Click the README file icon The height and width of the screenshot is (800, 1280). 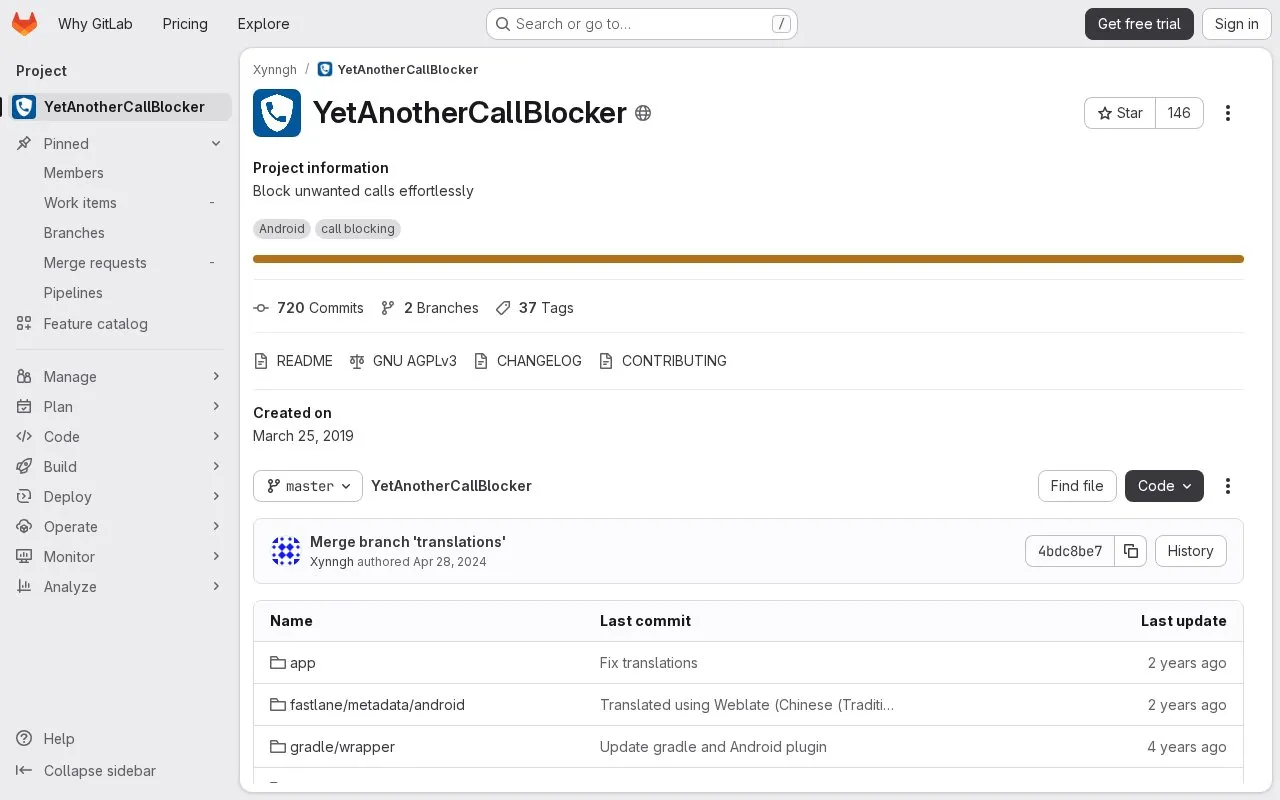click(261, 361)
